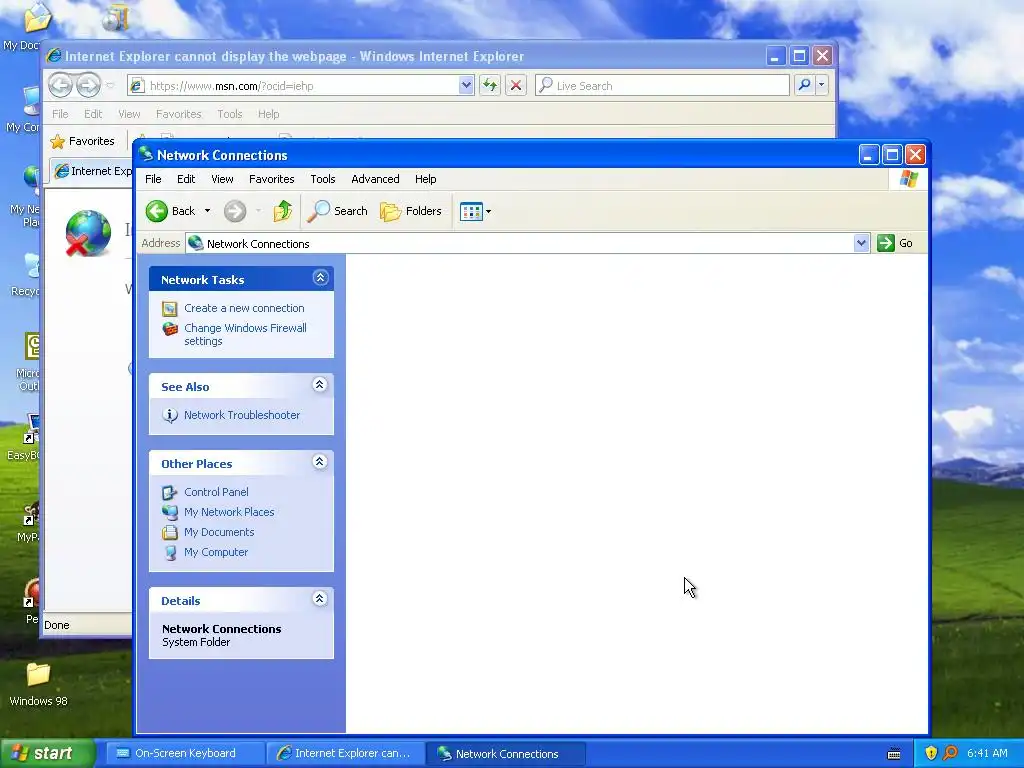
Task: Click the Live Search magnifier button
Action: (805, 85)
